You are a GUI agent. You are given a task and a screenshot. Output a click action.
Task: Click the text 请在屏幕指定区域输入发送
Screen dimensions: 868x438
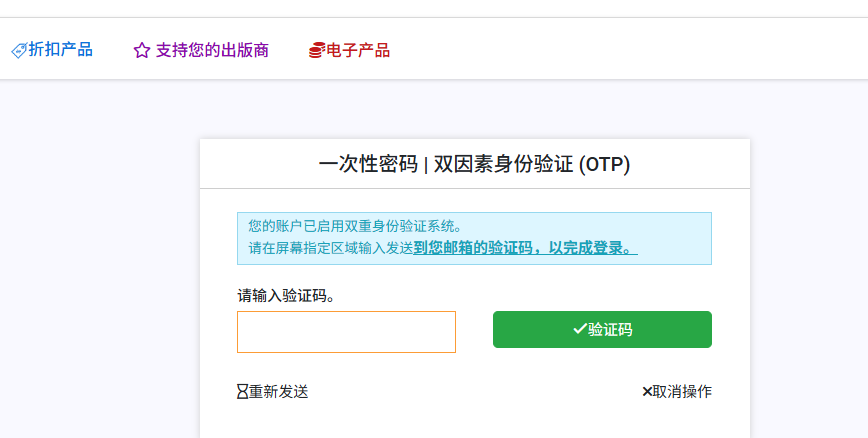pos(330,248)
